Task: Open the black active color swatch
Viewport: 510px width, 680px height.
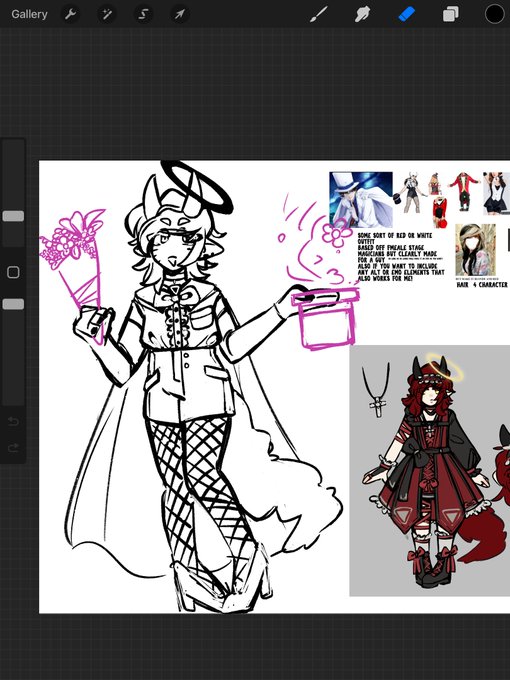Action: (494, 14)
